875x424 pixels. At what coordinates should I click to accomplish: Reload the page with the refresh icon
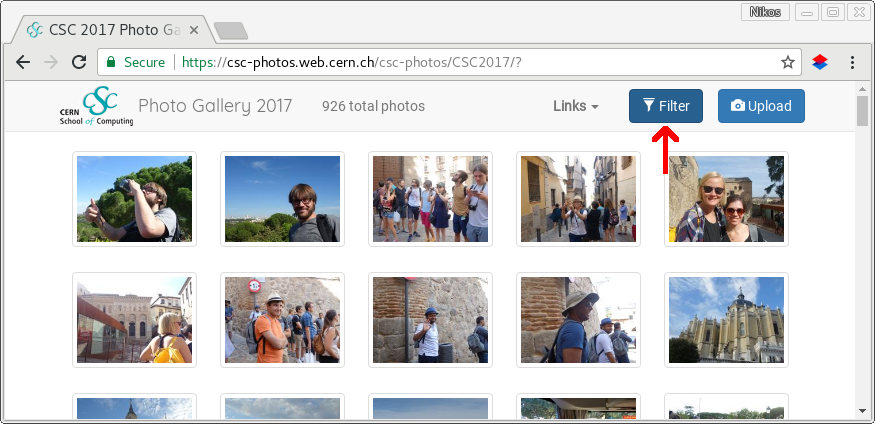click(79, 62)
